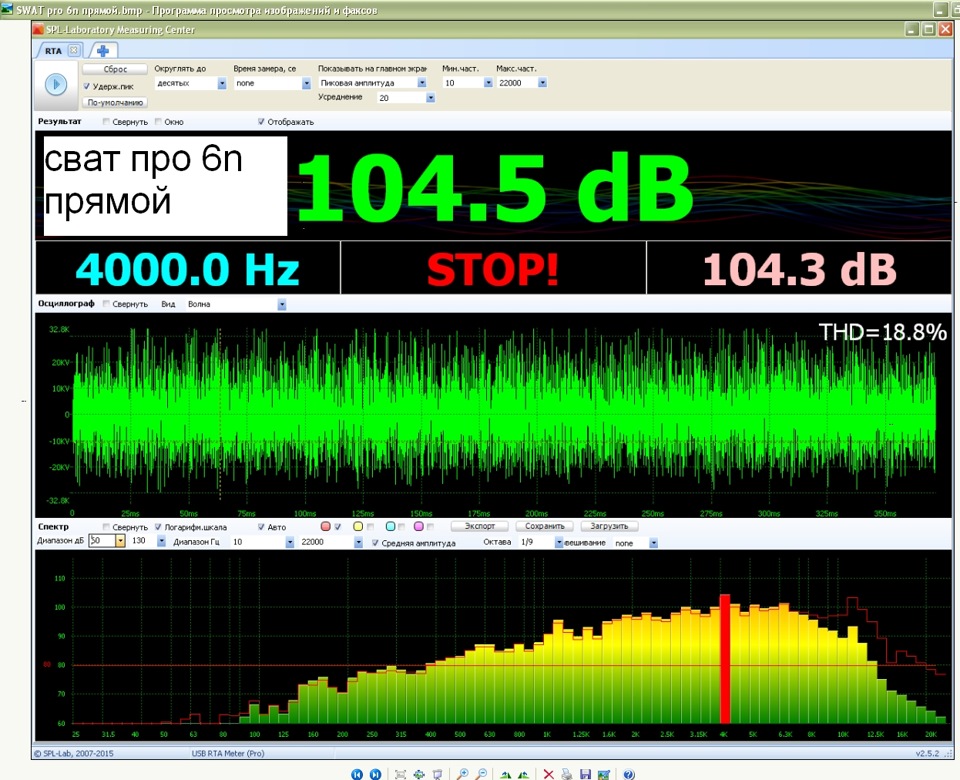The height and width of the screenshot is (780, 960).
Task: Toggle the Авто checkbox
Action: click(261, 527)
